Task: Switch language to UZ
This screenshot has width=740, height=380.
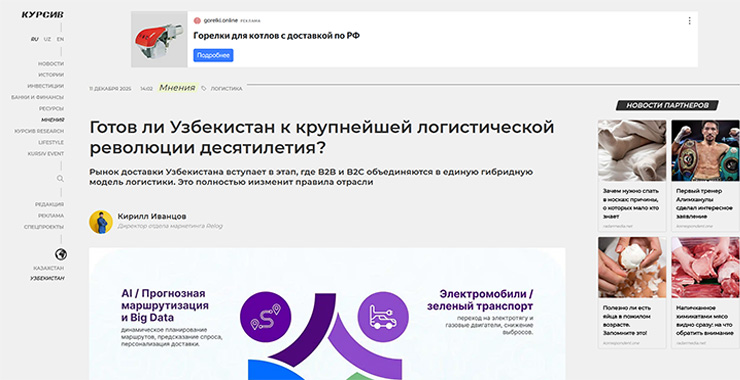Action: coord(47,39)
